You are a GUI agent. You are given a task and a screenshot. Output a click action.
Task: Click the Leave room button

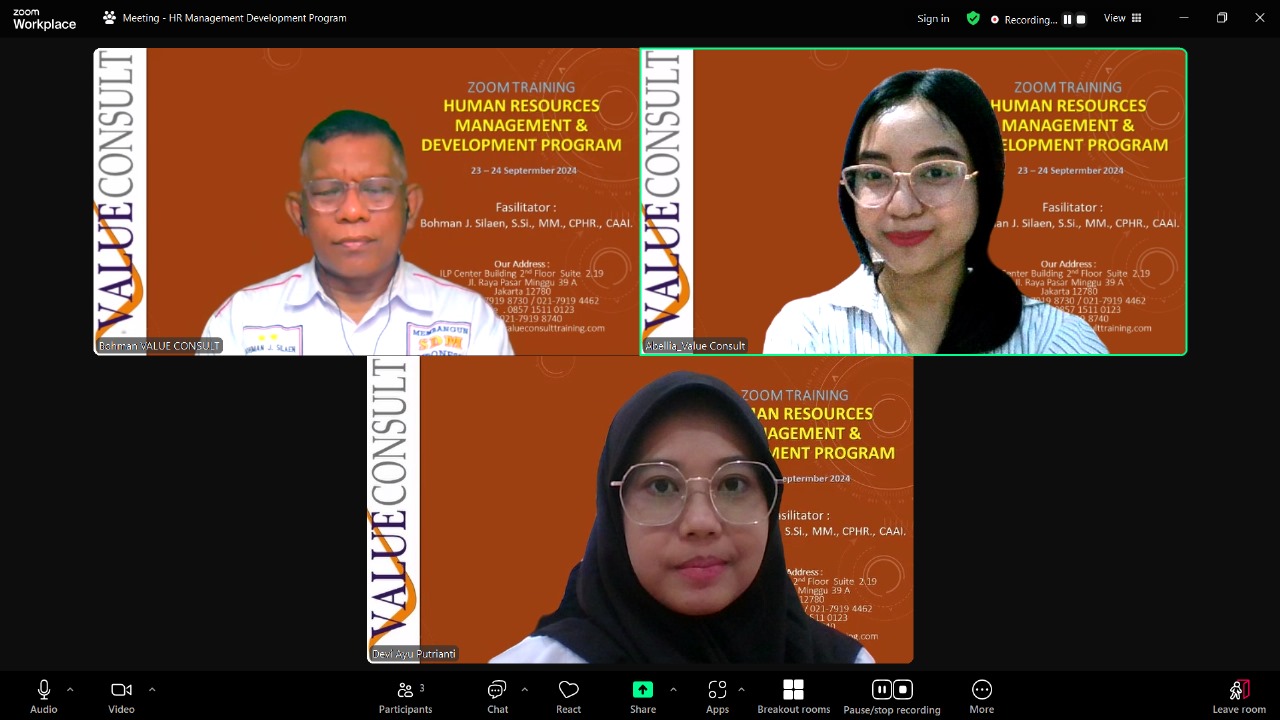click(x=1239, y=696)
